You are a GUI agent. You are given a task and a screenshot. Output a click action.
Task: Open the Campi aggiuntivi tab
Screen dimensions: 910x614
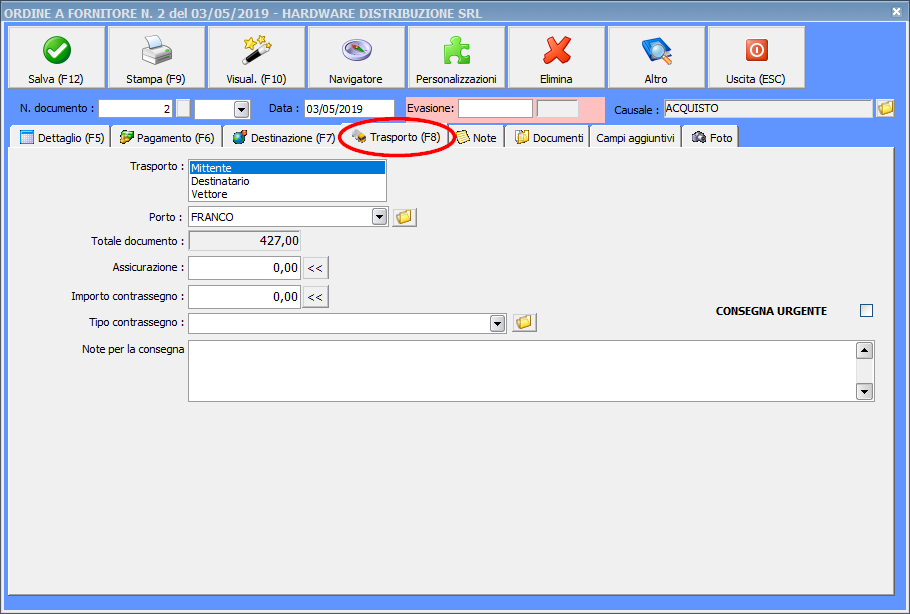click(635, 138)
